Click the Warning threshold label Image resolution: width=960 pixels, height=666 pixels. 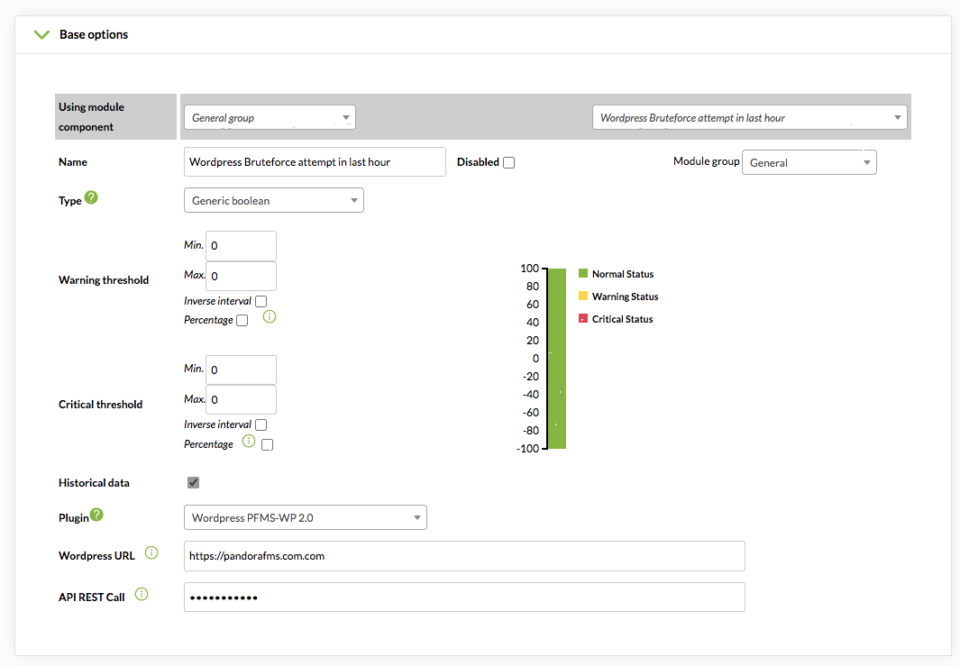[x=103, y=280]
